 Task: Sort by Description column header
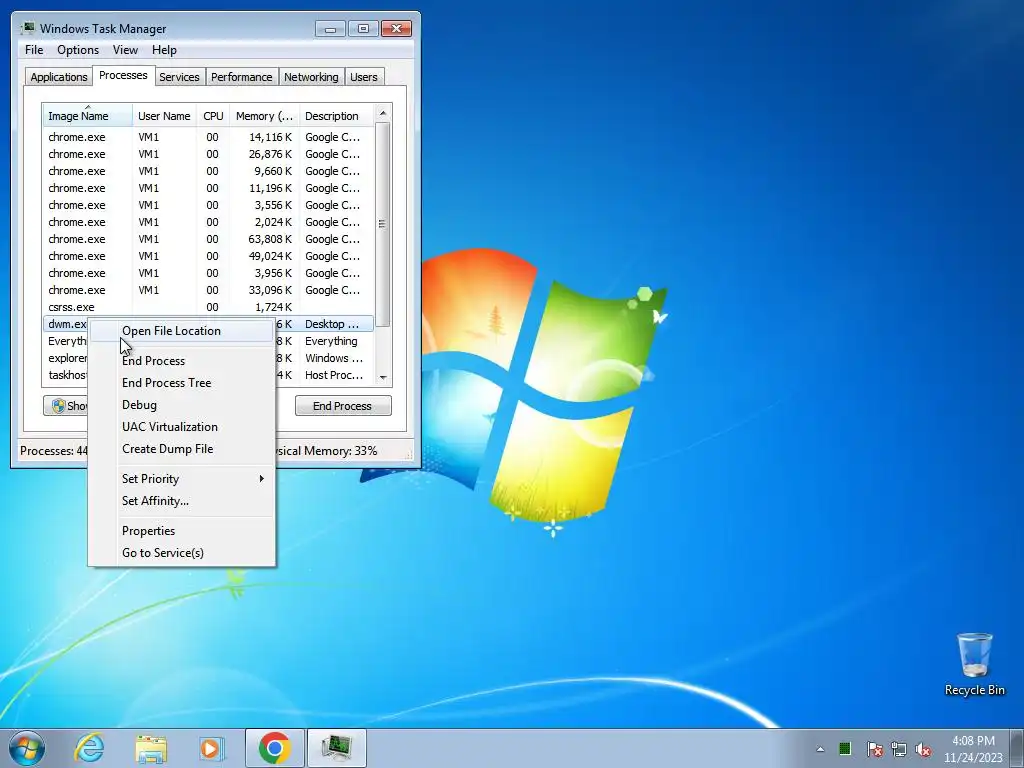pos(336,116)
